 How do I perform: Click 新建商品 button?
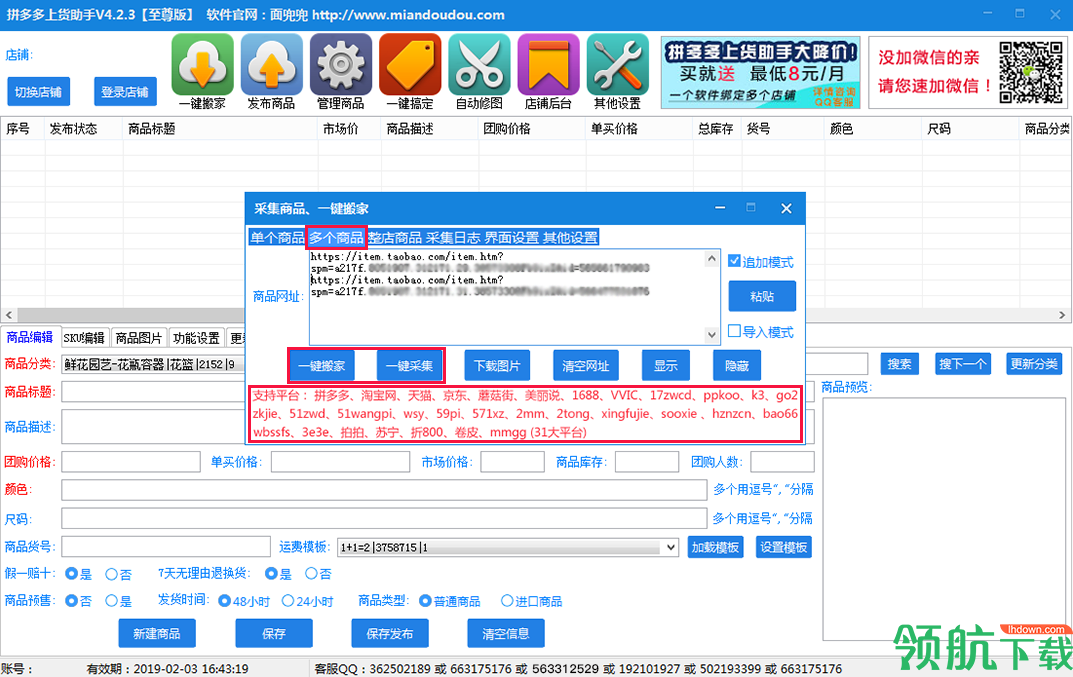pos(157,633)
